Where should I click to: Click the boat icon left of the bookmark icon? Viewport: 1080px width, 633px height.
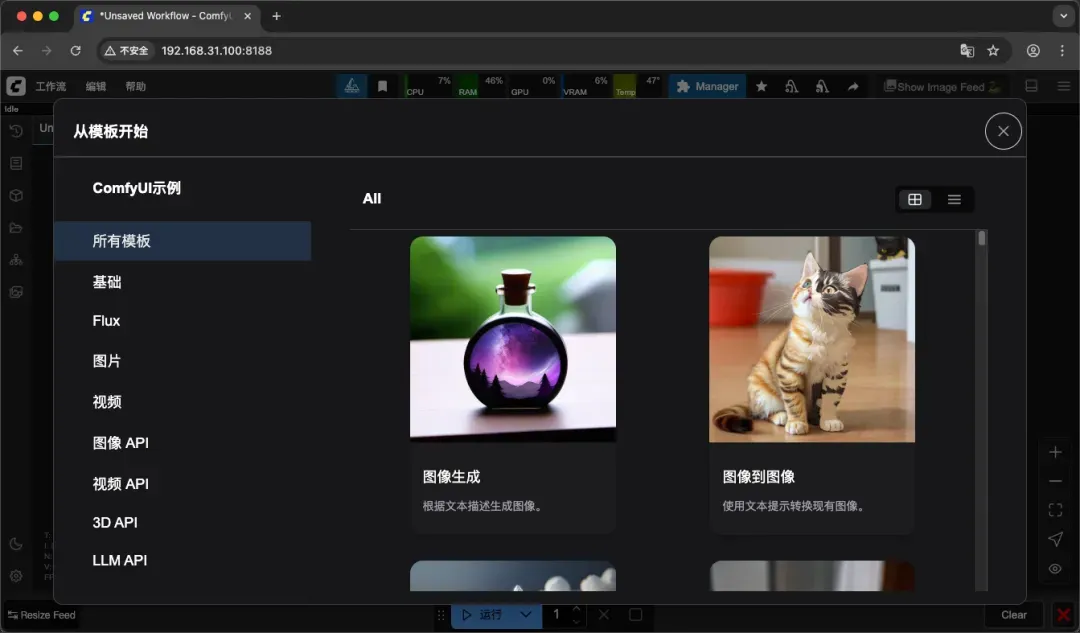(352, 86)
